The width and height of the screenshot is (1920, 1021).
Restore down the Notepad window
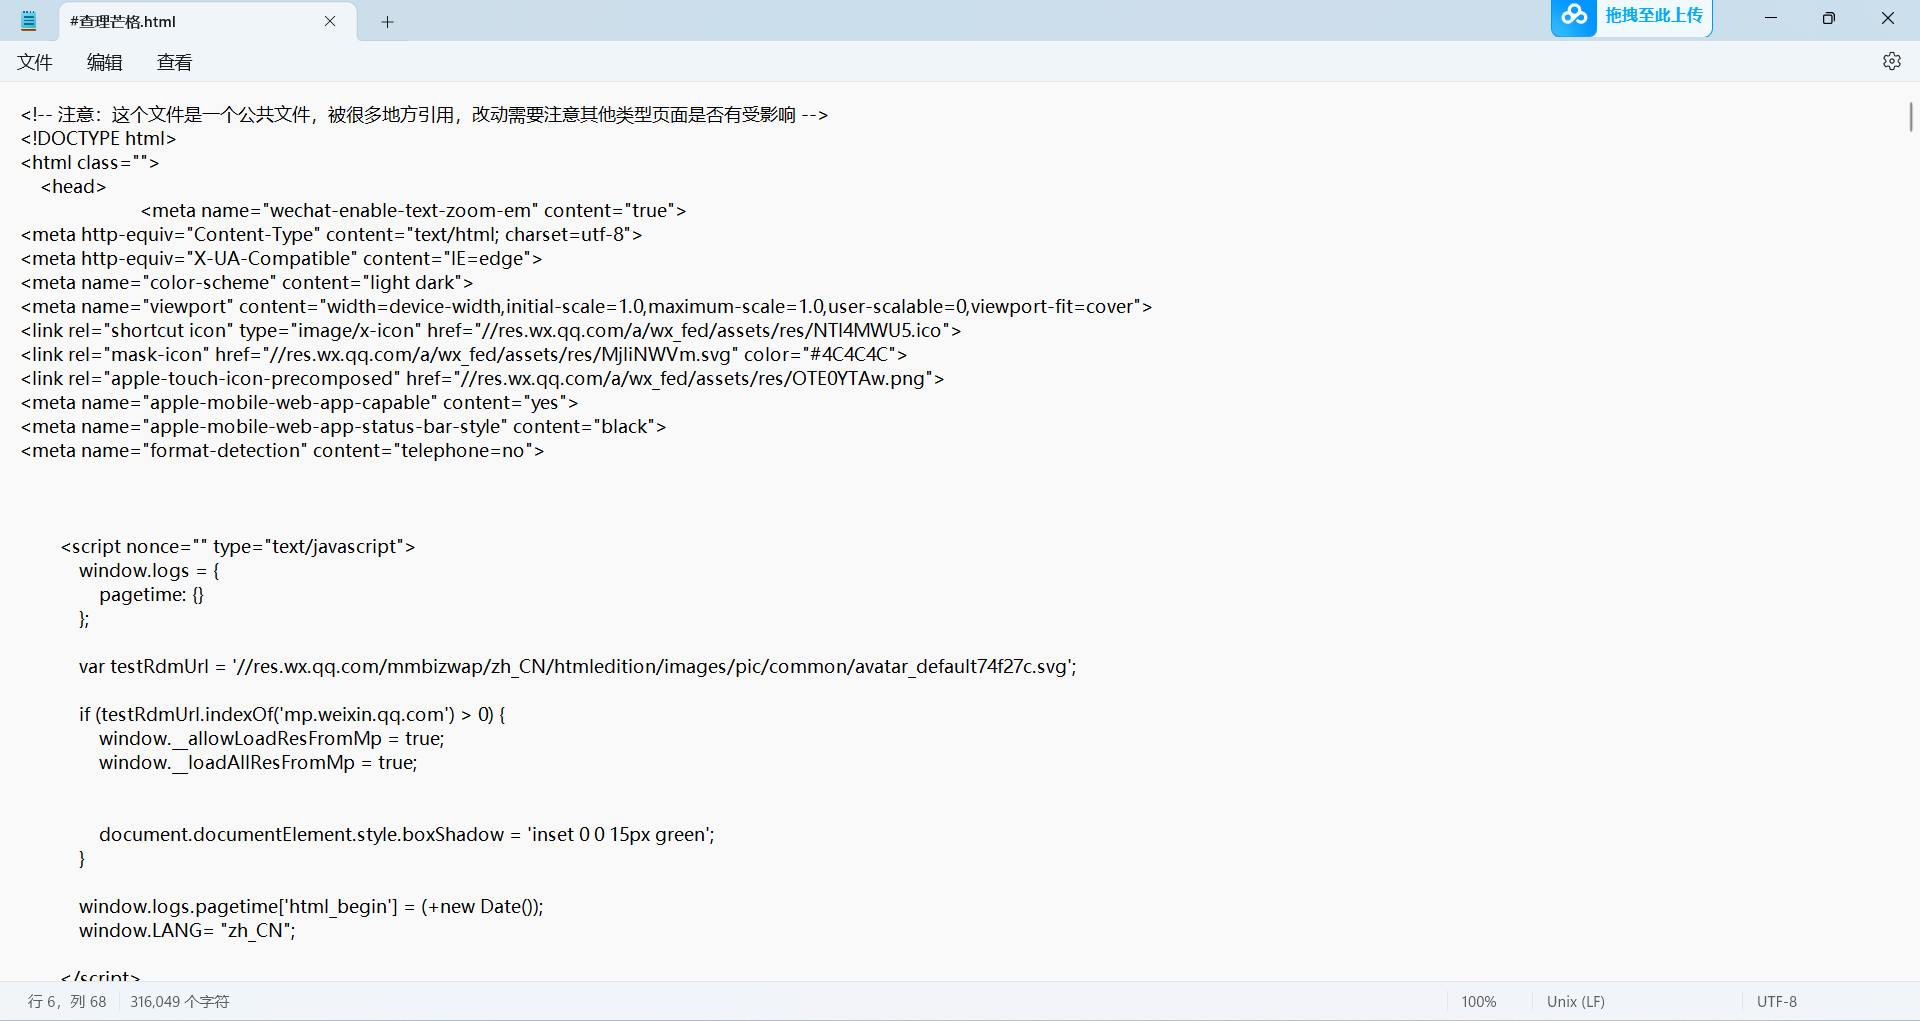coord(1828,18)
